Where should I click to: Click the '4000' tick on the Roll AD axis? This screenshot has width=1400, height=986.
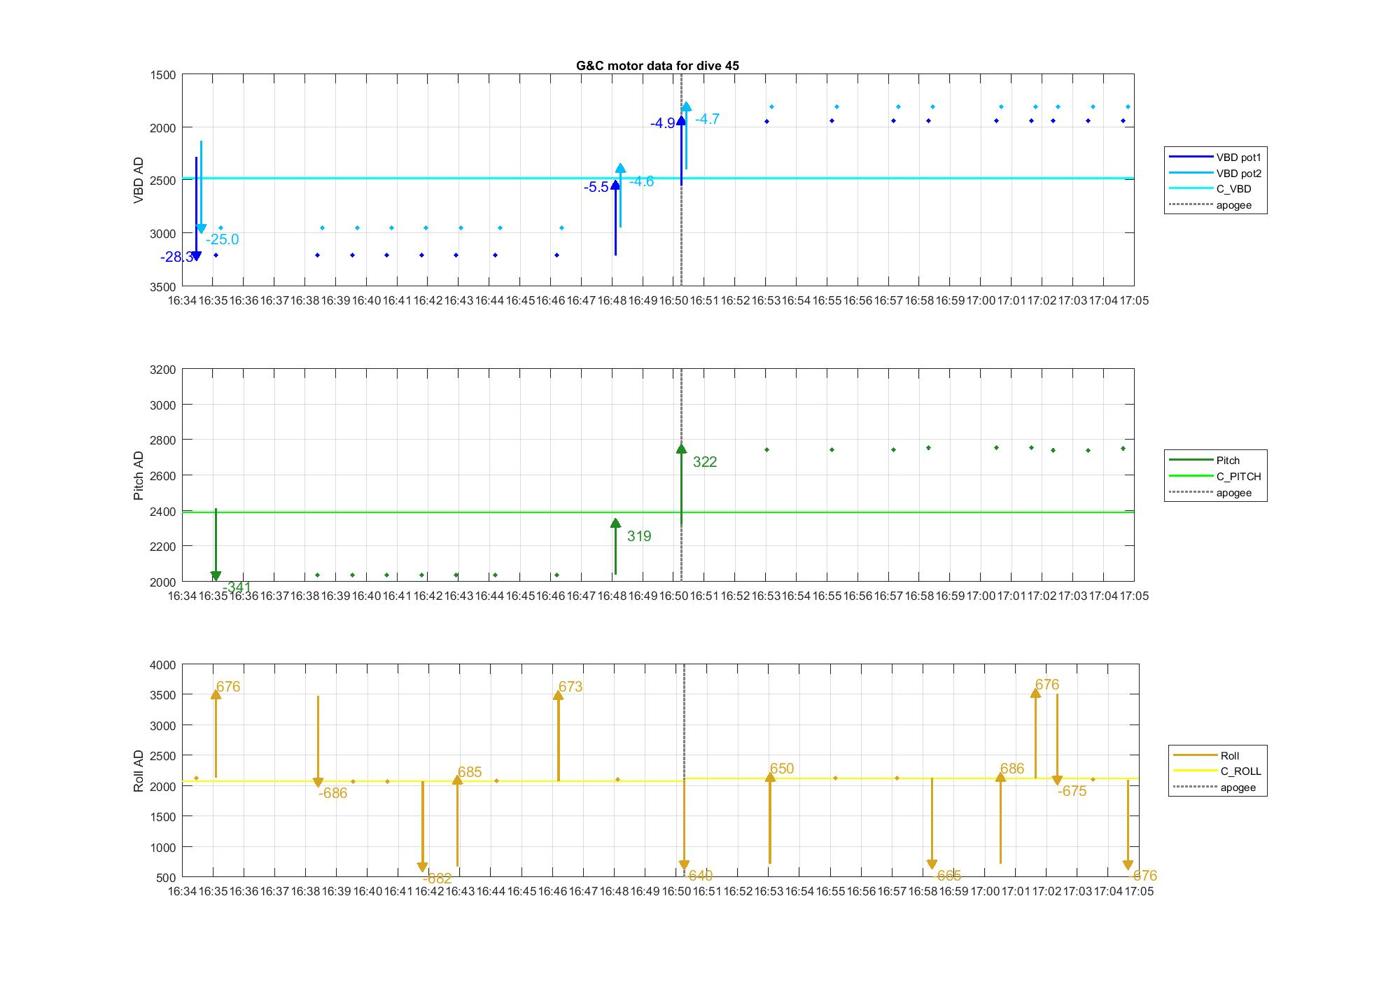pyautogui.click(x=162, y=665)
